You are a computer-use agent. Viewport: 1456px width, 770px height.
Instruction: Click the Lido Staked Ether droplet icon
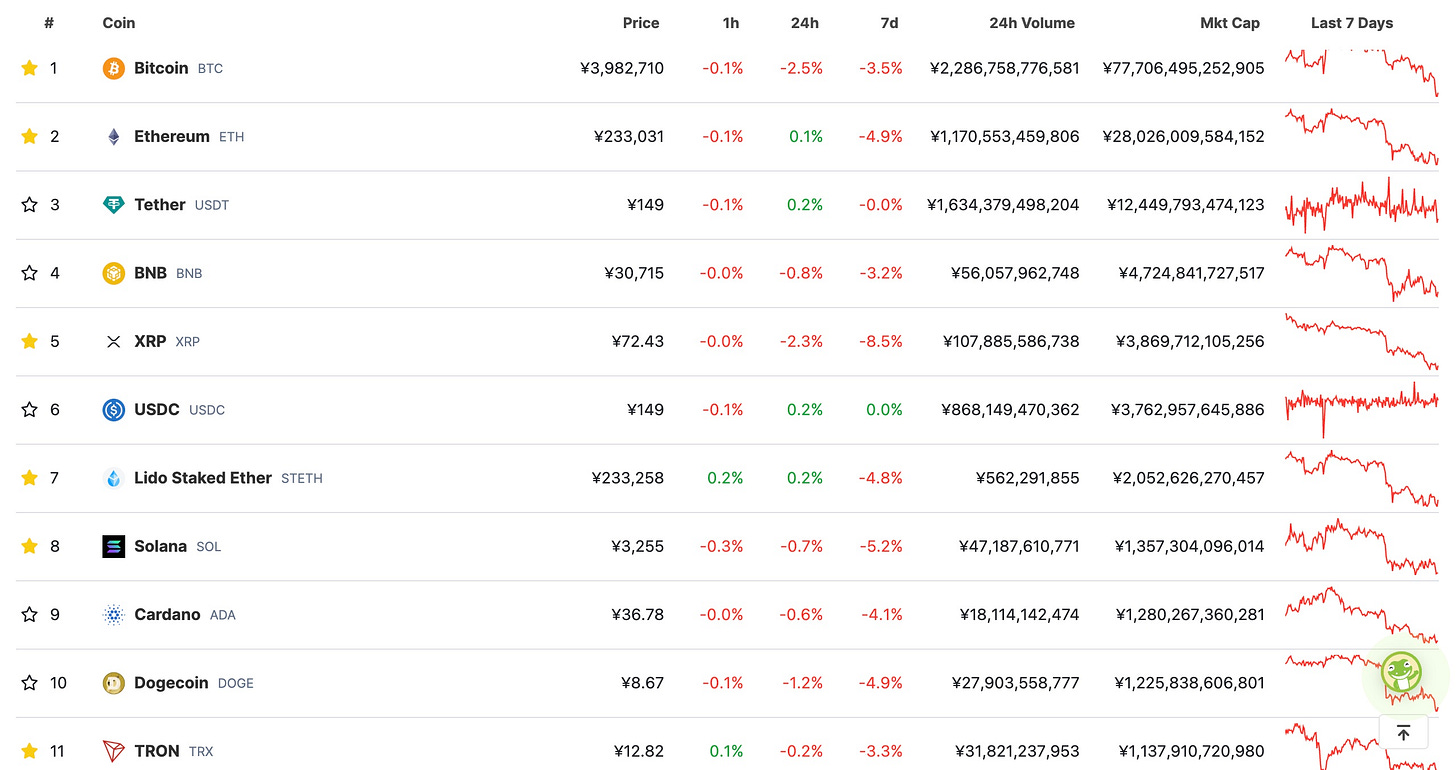[114, 478]
